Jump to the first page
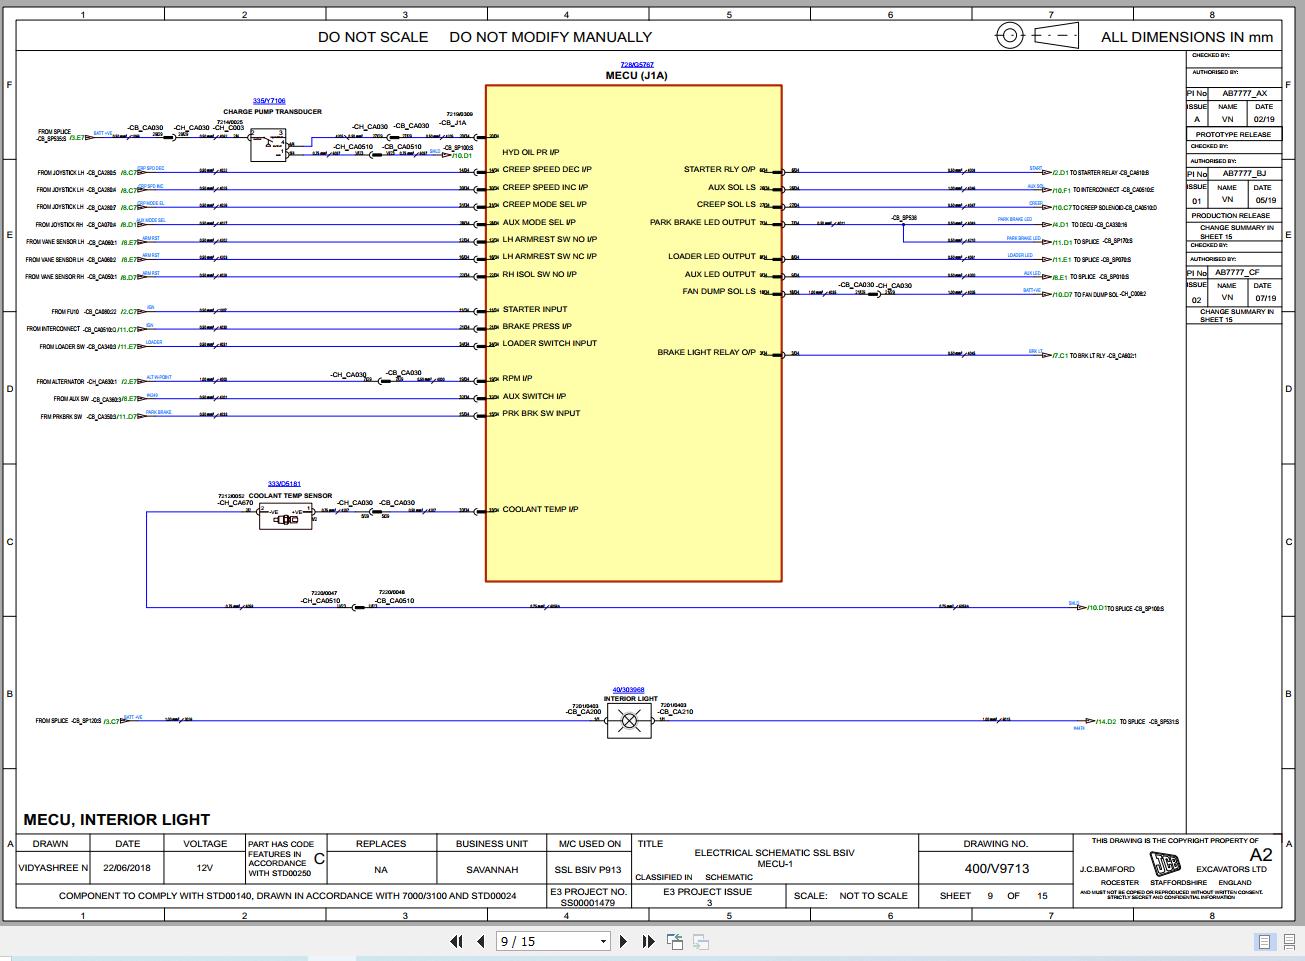 [457, 941]
